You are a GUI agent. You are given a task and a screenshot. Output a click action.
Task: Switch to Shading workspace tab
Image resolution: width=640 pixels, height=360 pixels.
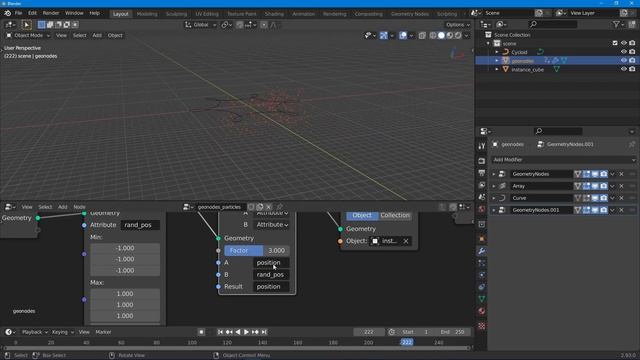[274, 14]
